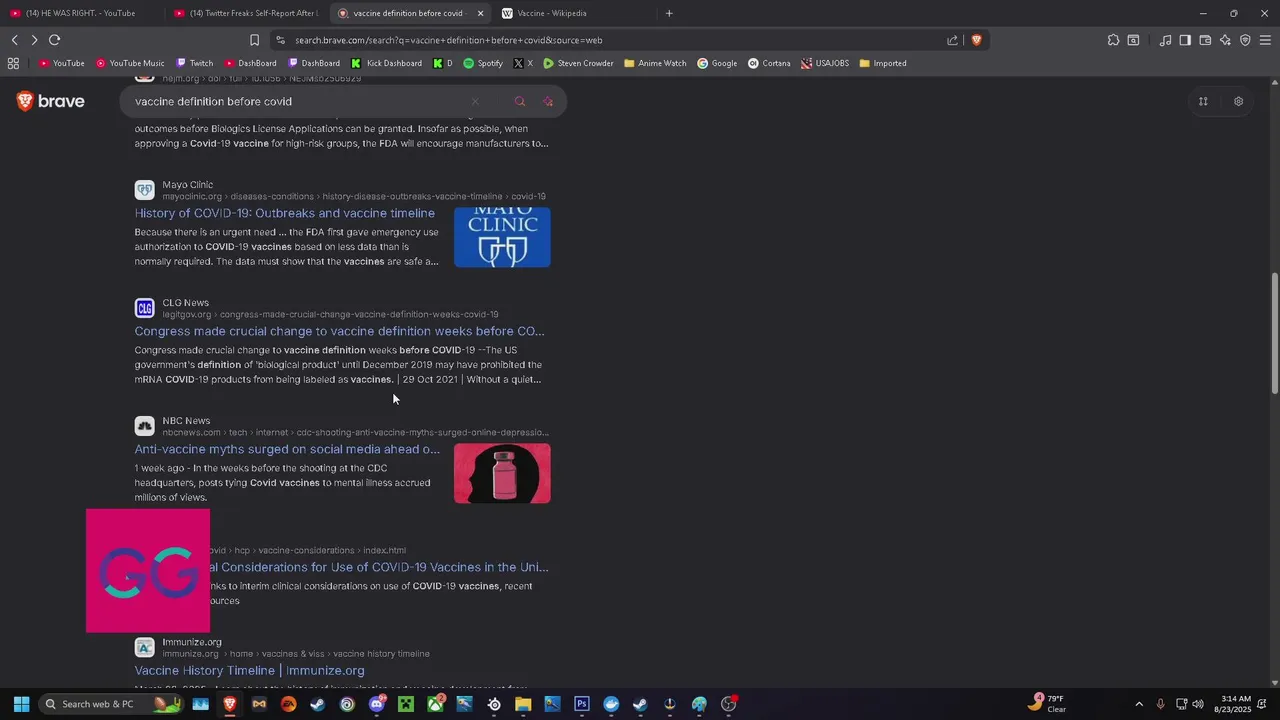Image resolution: width=1280 pixels, height=720 pixels.
Task: Clear the search query with X
Action: pos(475,101)
